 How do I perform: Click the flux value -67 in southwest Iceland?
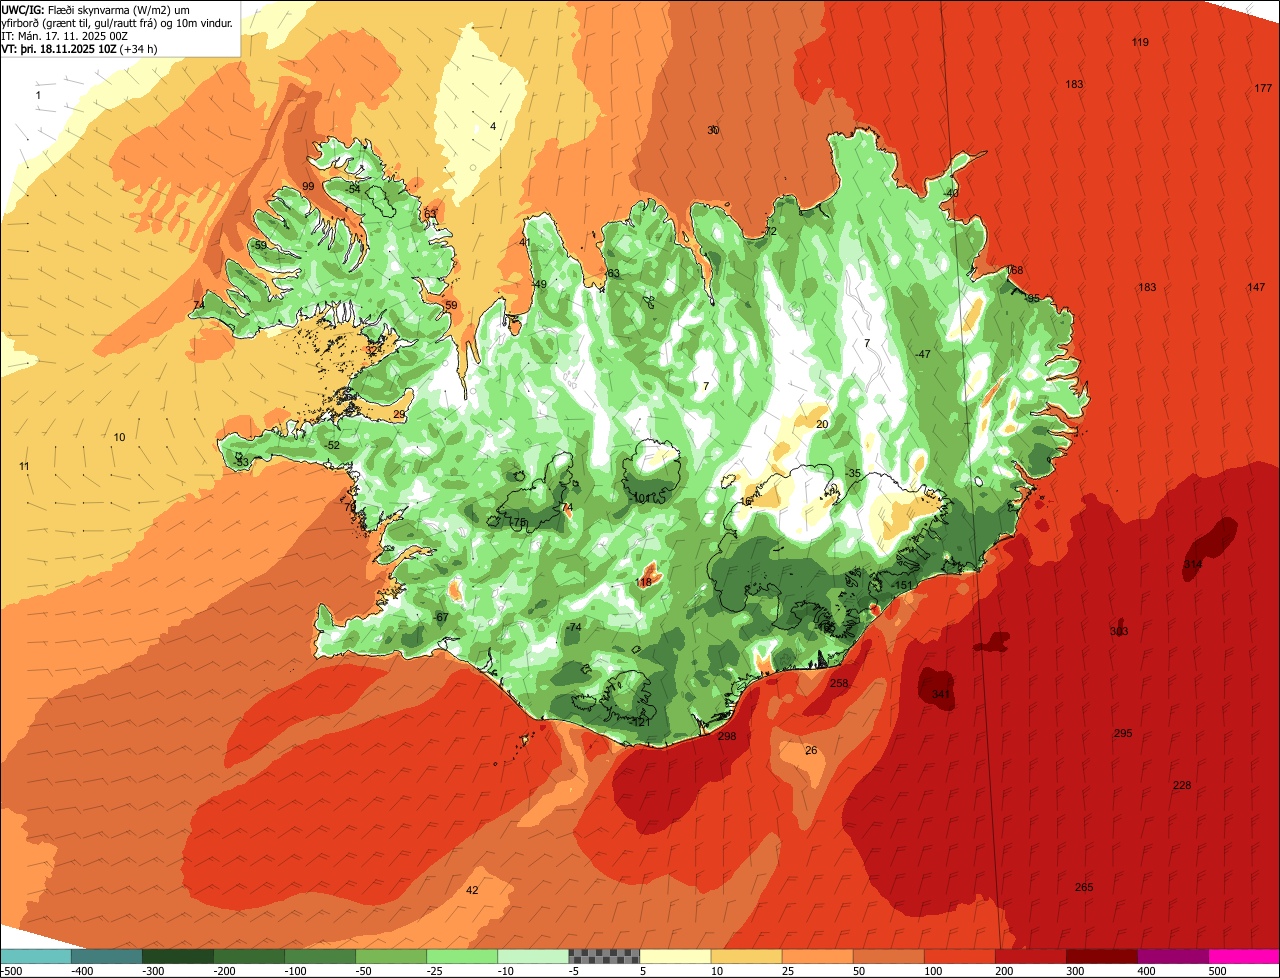tap(441, 617)
